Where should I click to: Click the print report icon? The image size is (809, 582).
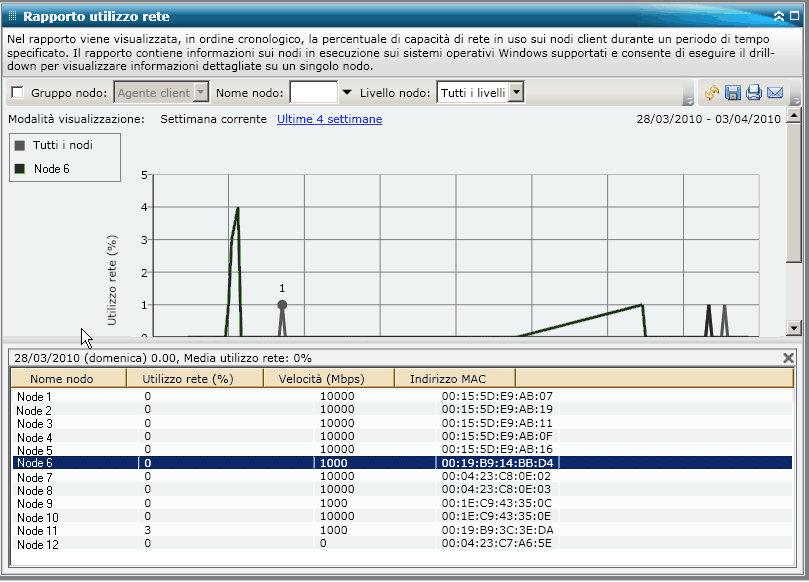[x=754, y=93]
